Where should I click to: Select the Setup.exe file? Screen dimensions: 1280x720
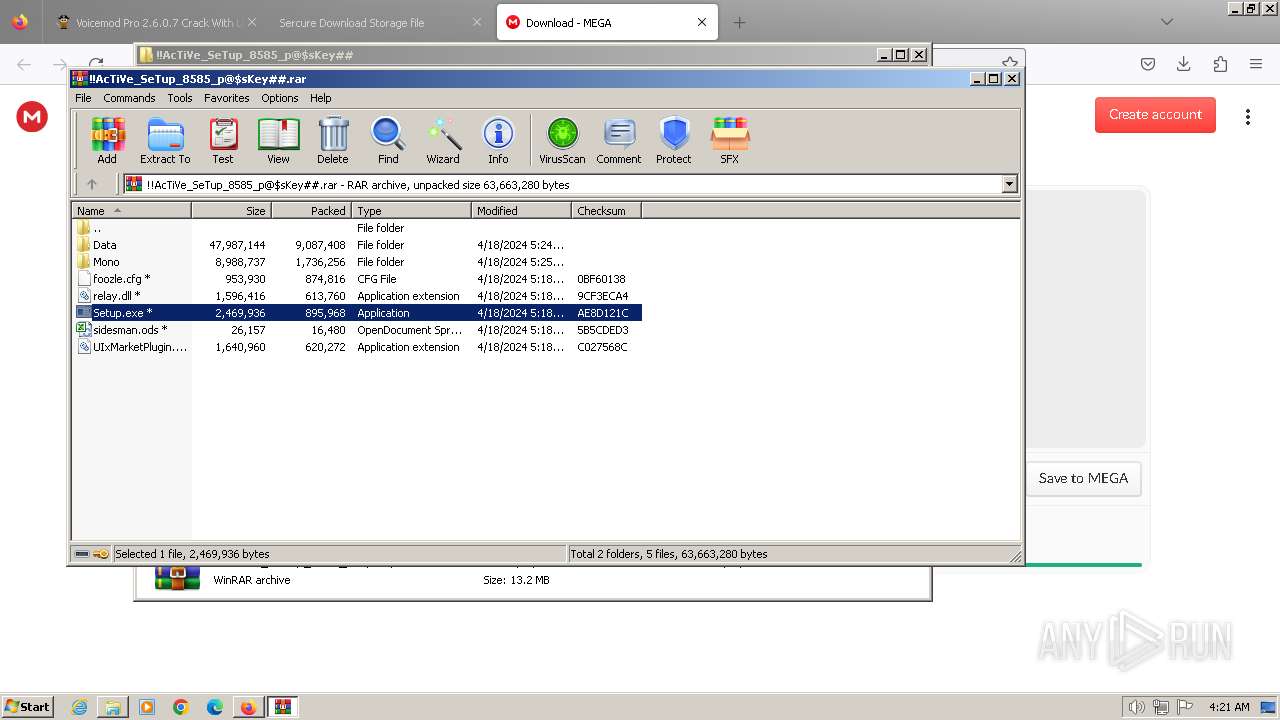coord(357,313)
